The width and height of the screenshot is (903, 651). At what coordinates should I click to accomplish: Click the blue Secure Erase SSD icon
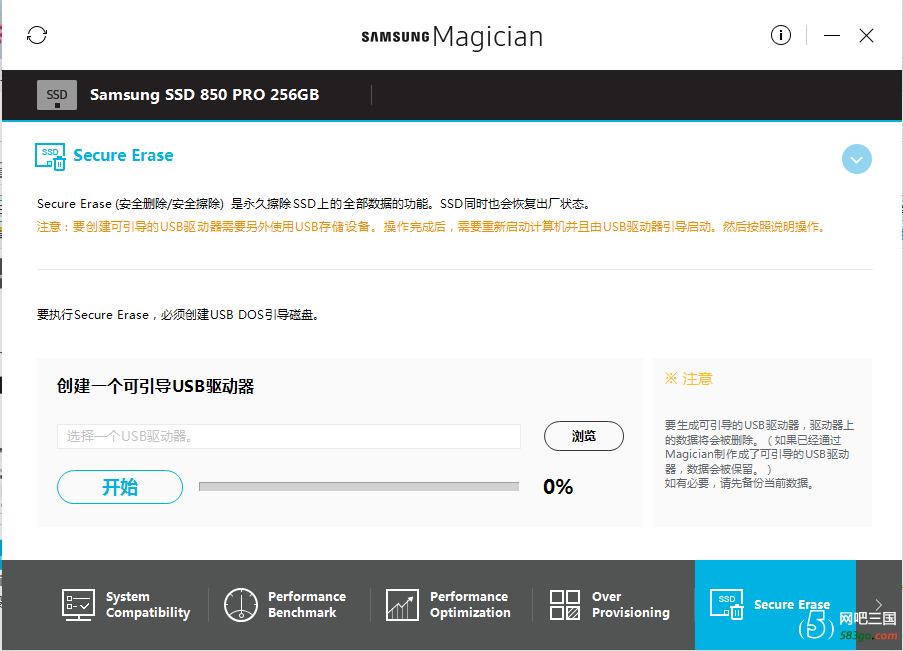click(50, 157)
